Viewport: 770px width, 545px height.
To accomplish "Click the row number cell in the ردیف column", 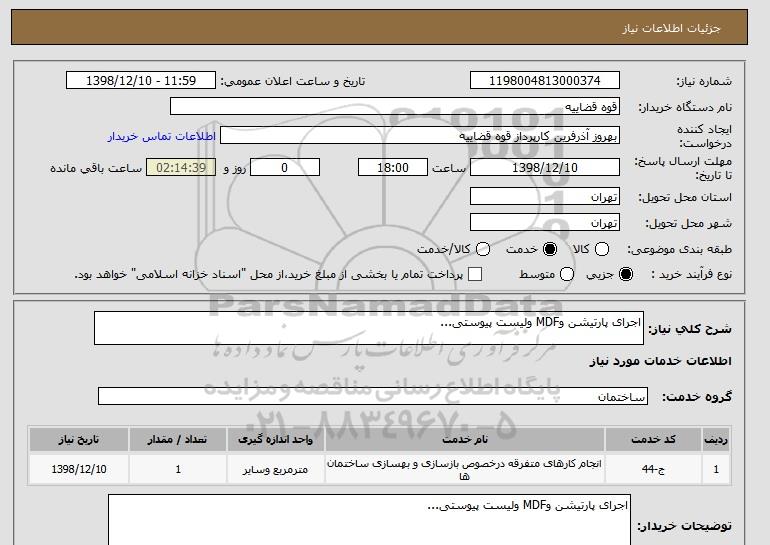I will [x=716, y=469].
